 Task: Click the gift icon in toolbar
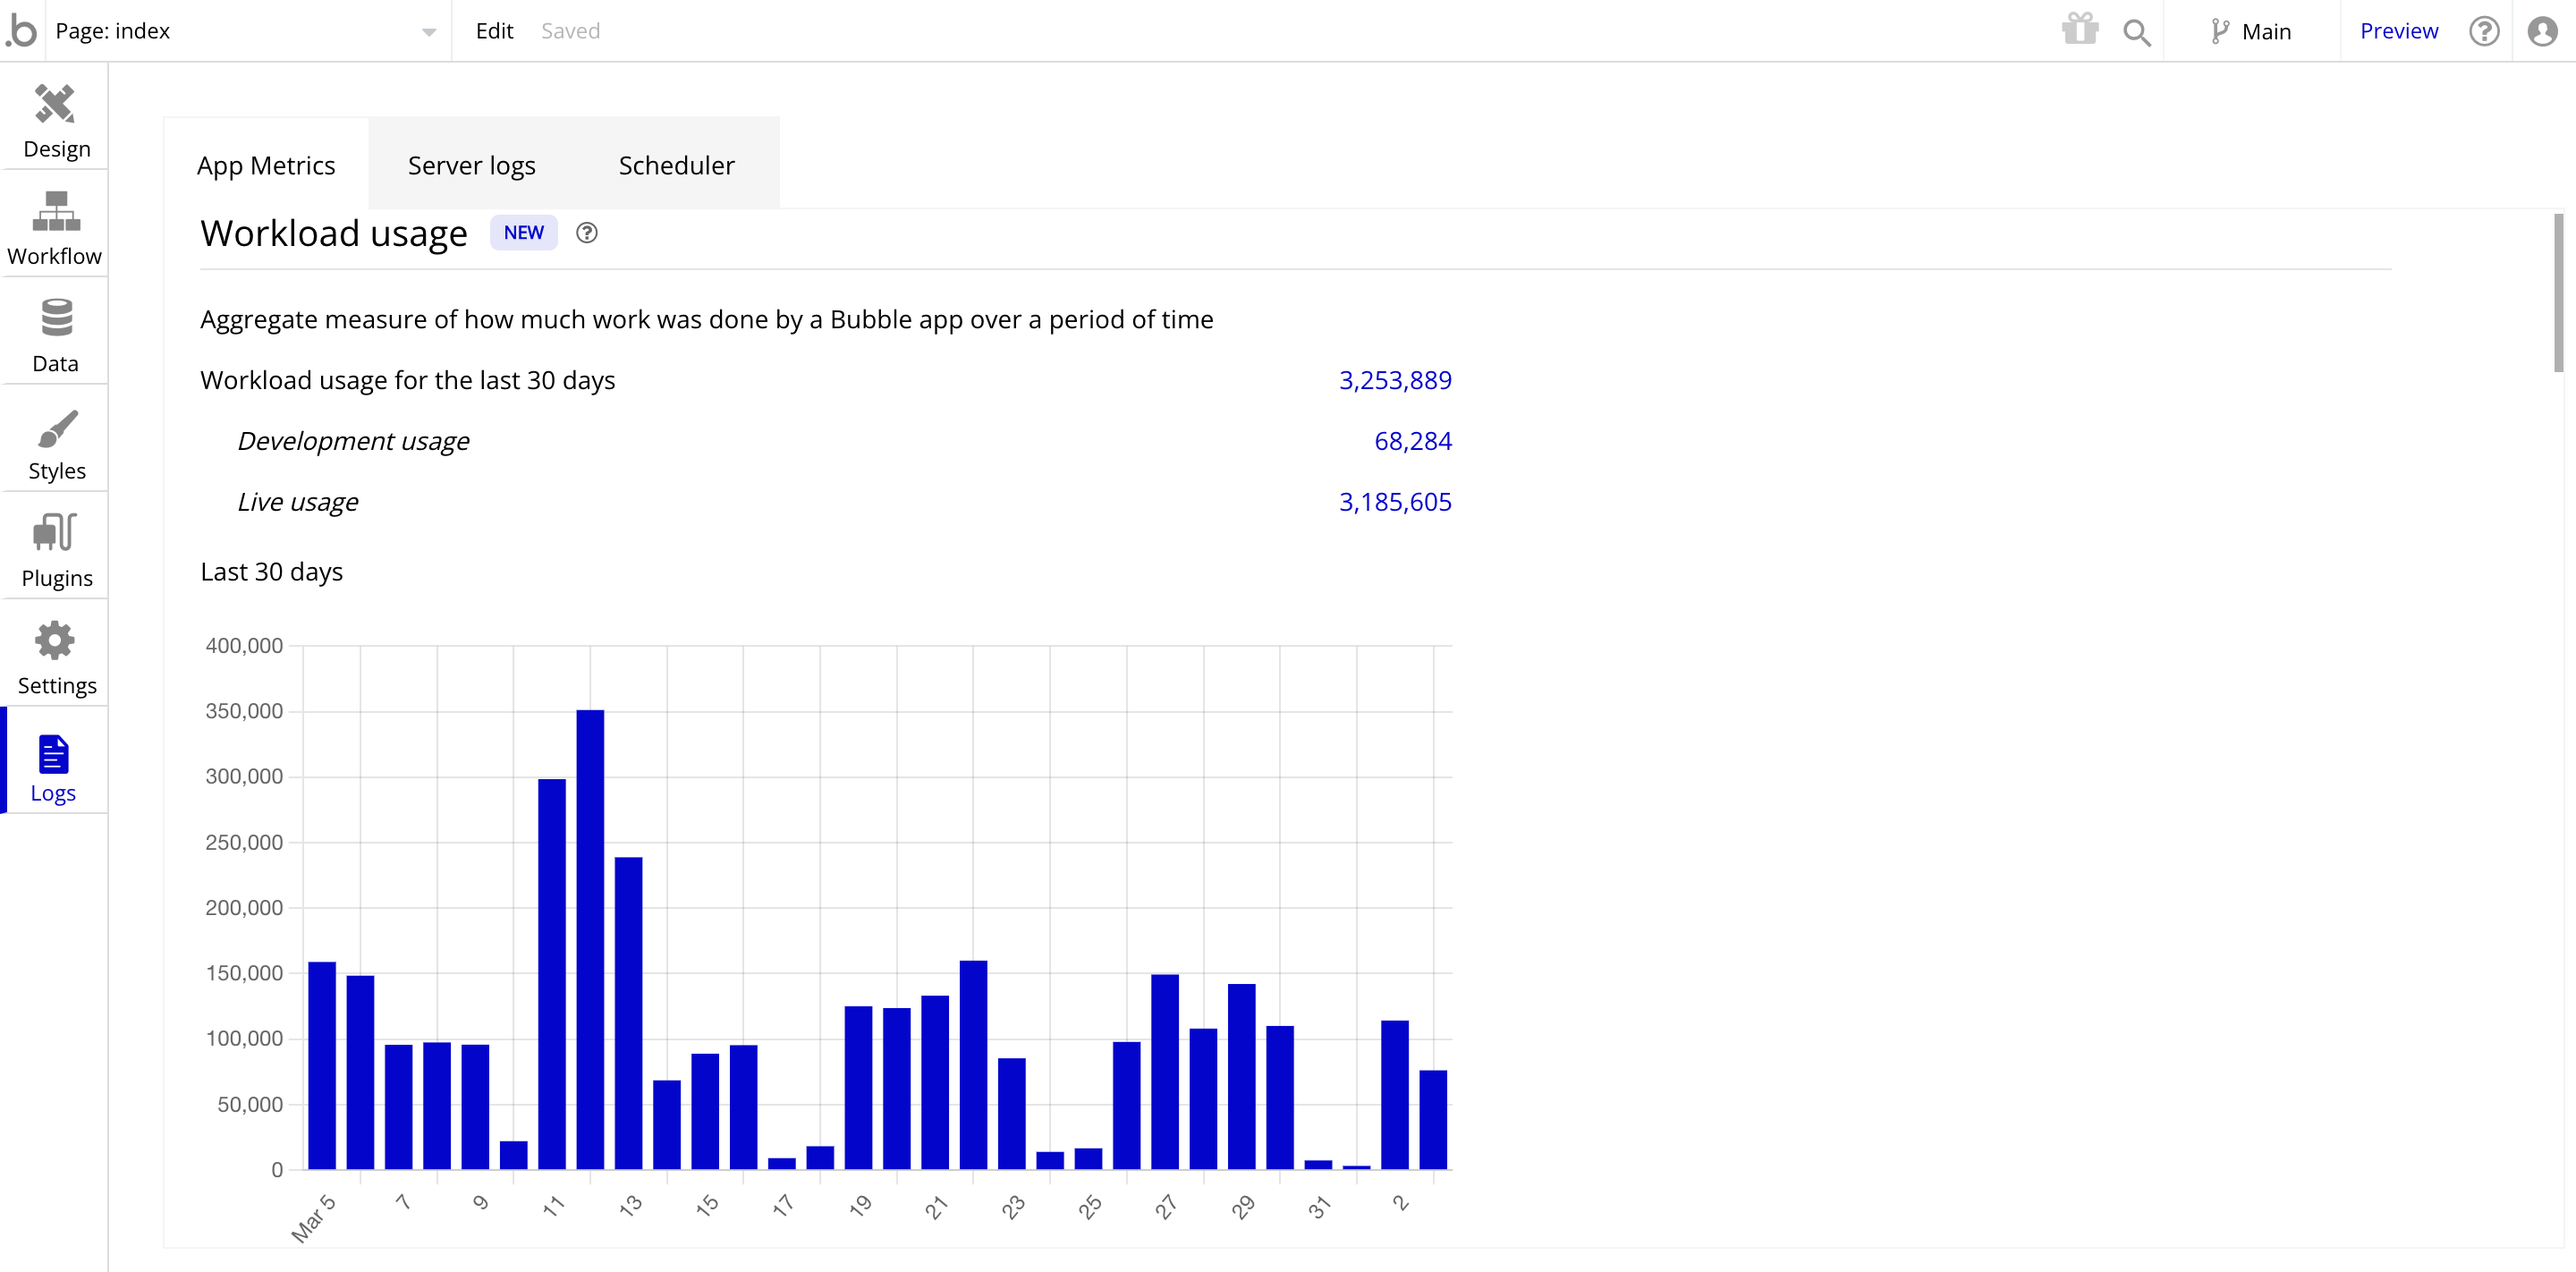click(x=2078, y=30)
